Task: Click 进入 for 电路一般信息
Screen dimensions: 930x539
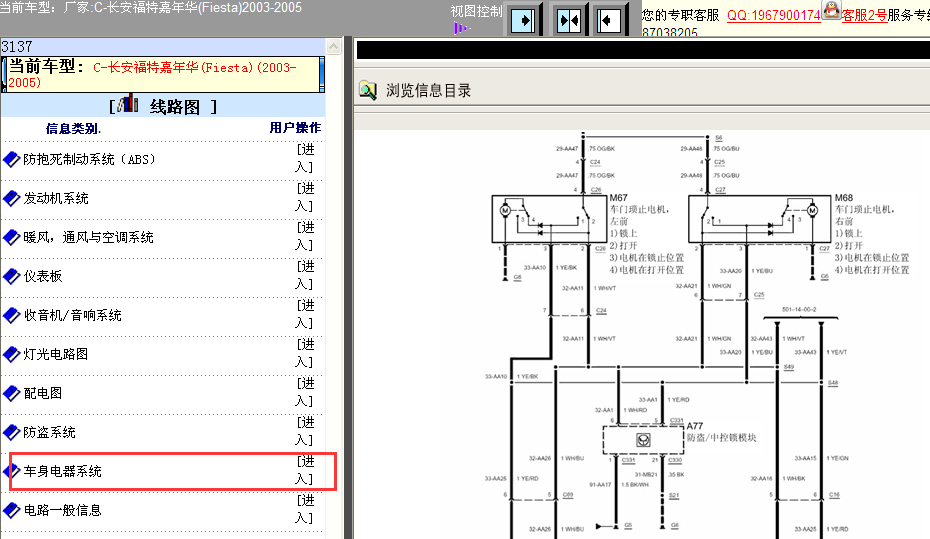Action: pos(305,509)
